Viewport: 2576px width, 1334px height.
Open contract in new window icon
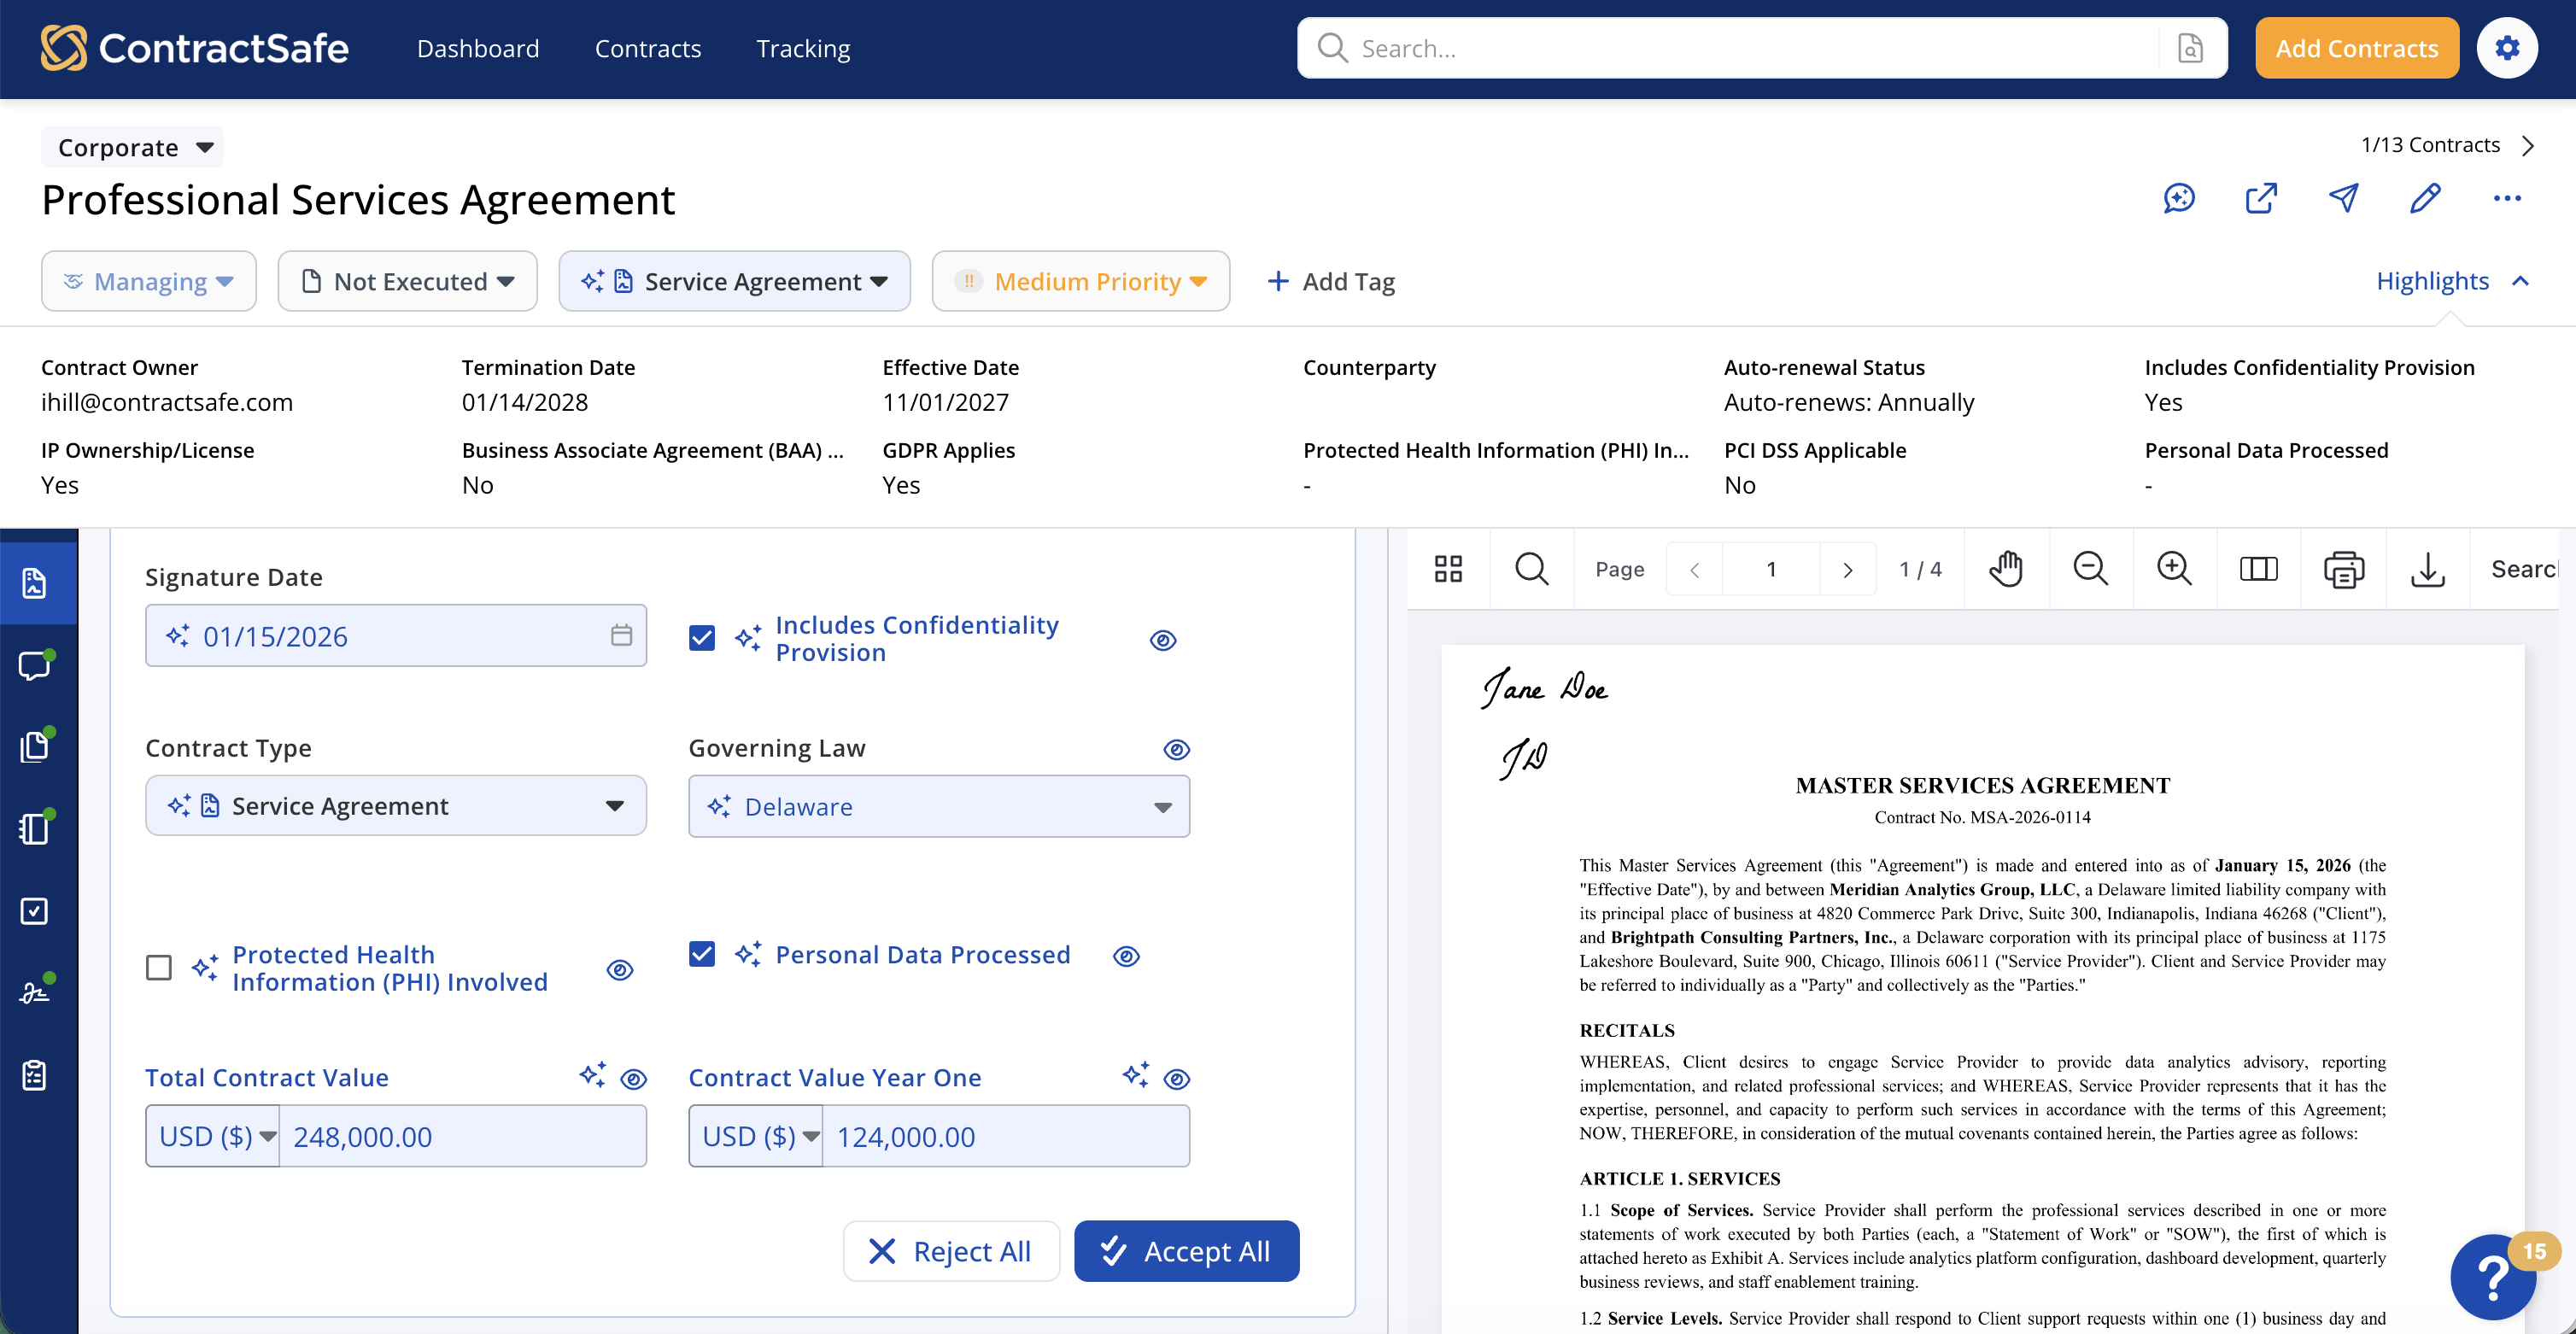[x=2261, y=198]
